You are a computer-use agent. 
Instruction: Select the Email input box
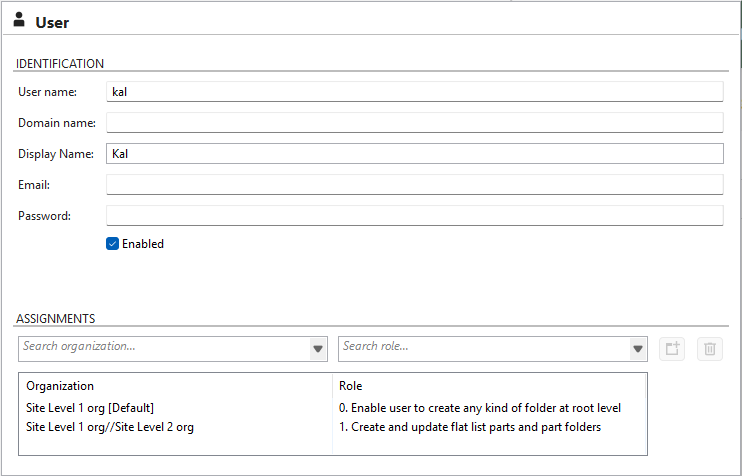[414, 185]
